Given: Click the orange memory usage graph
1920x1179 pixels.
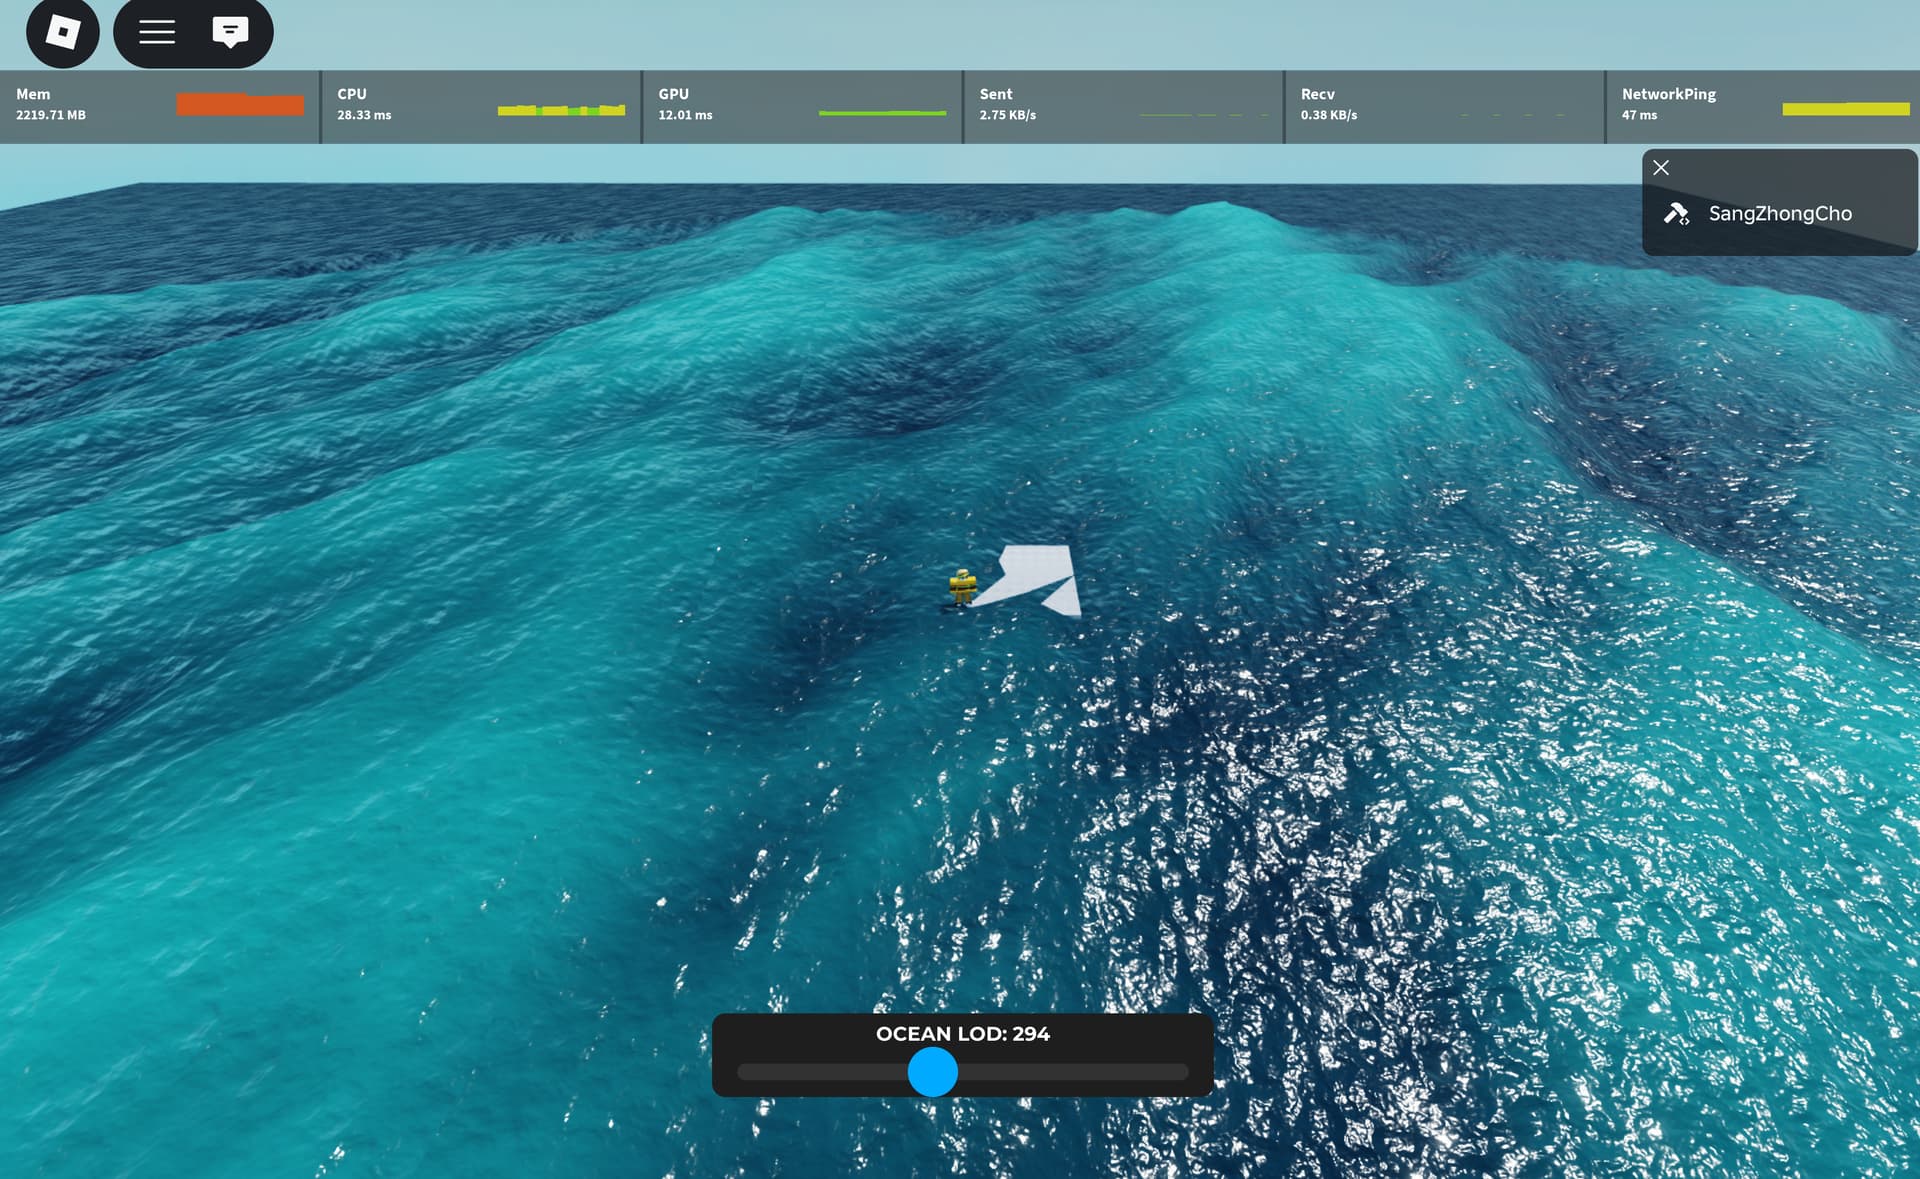Looking at the screenshot, I should [240, 104].
